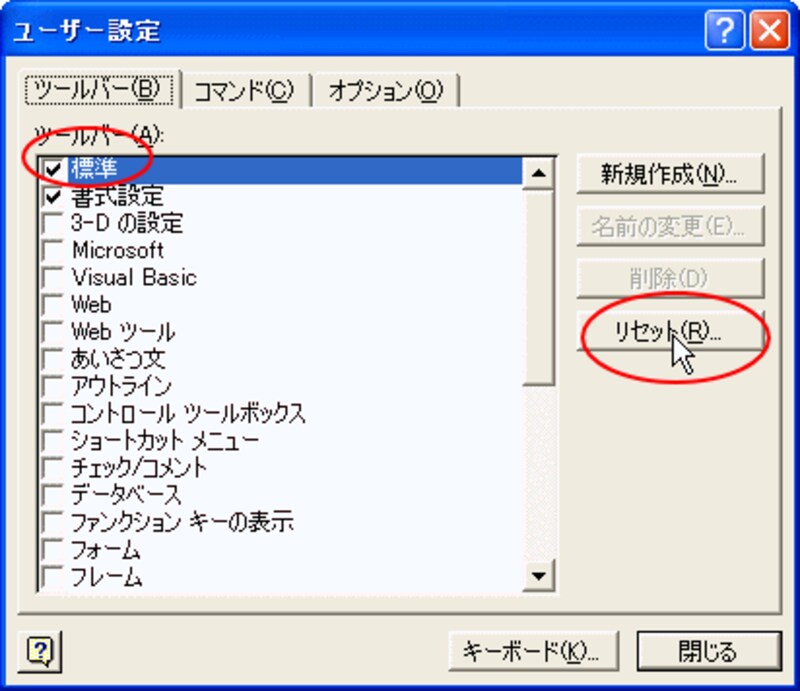Select the 標準 list row text
Screen dimensions: 800x691
tap(94, 169)
